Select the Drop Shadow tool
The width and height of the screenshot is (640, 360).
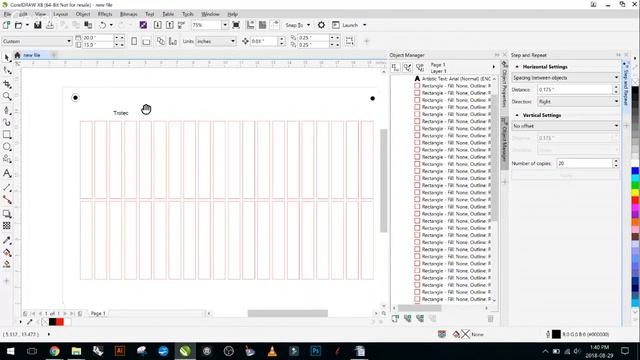coord(7,214)
